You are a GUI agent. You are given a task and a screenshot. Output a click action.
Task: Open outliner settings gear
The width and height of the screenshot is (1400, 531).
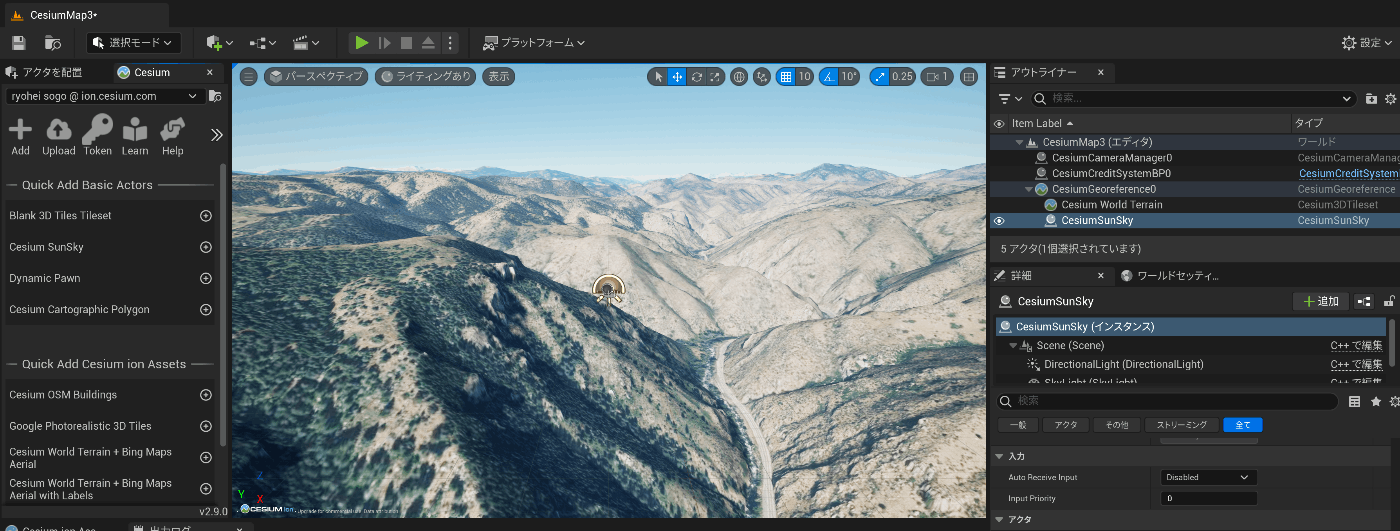pos(1391,99)
